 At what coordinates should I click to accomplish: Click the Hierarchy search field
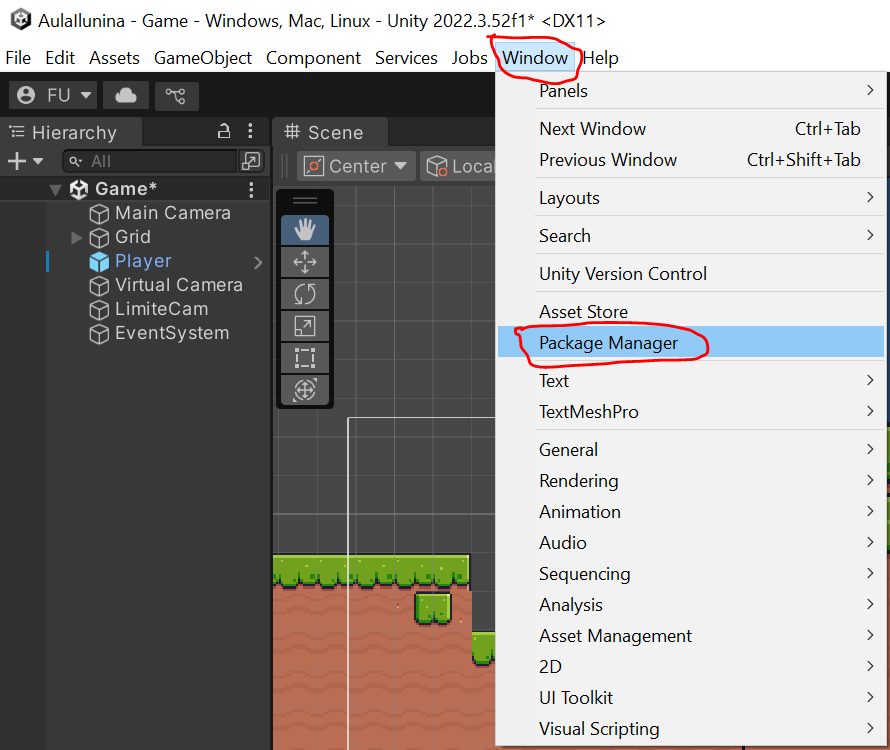pyautogui.click(x=150, y=161)
